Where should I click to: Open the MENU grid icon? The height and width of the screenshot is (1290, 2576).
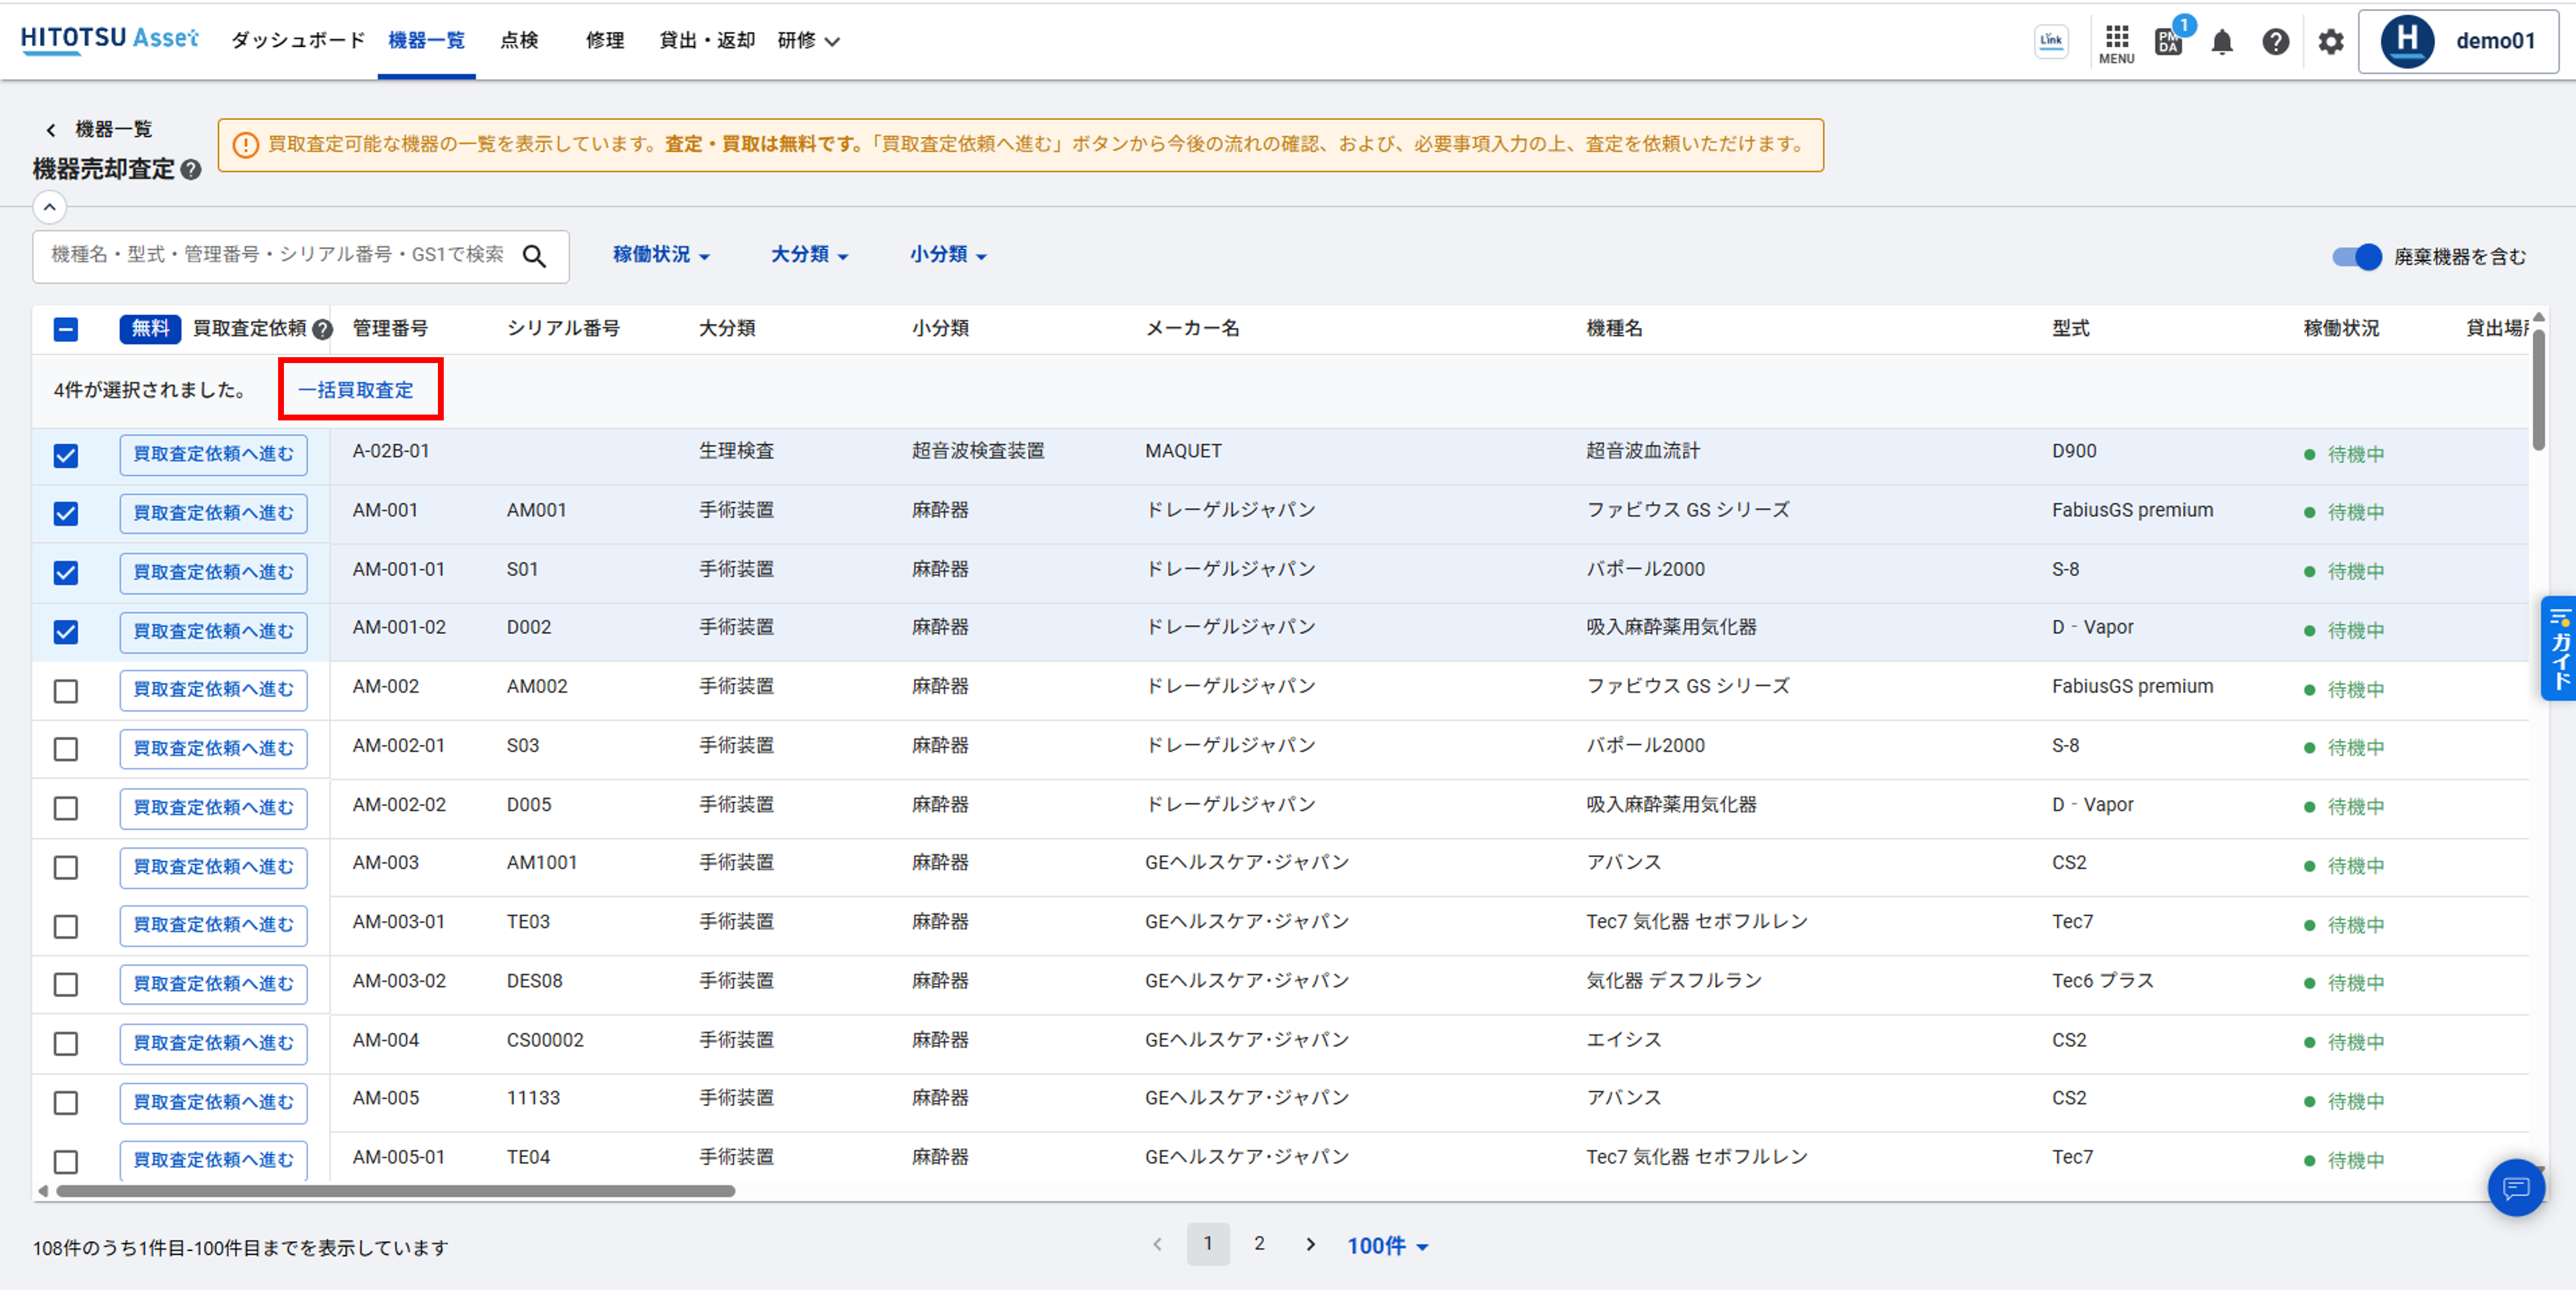2116,44
